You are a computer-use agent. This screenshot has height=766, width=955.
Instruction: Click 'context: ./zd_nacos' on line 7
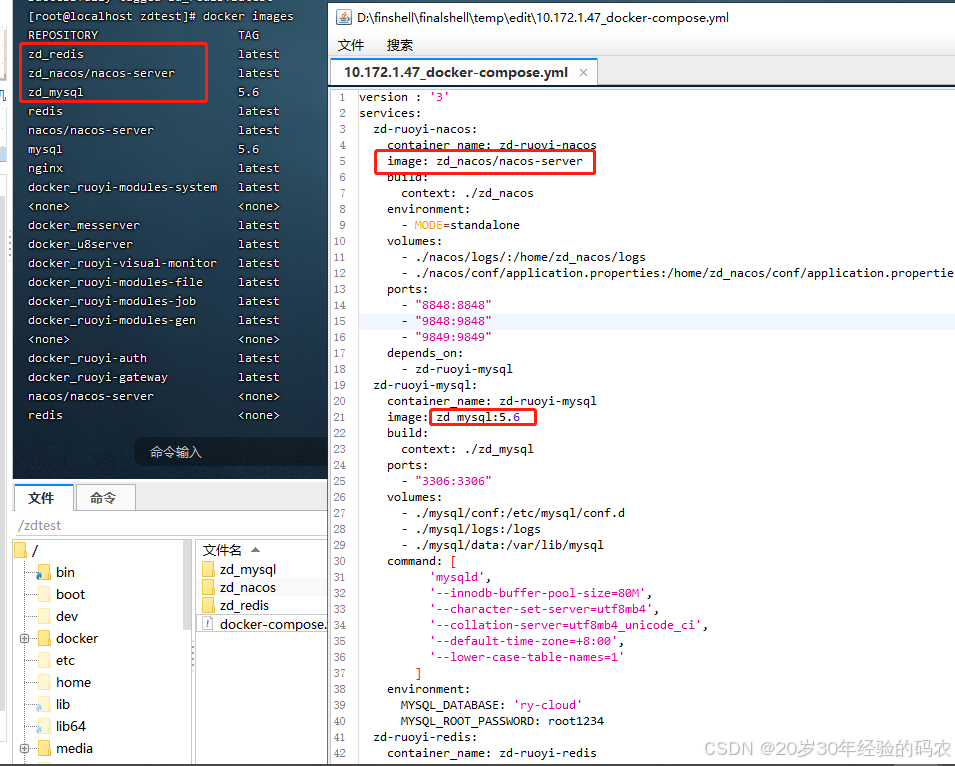467,193
